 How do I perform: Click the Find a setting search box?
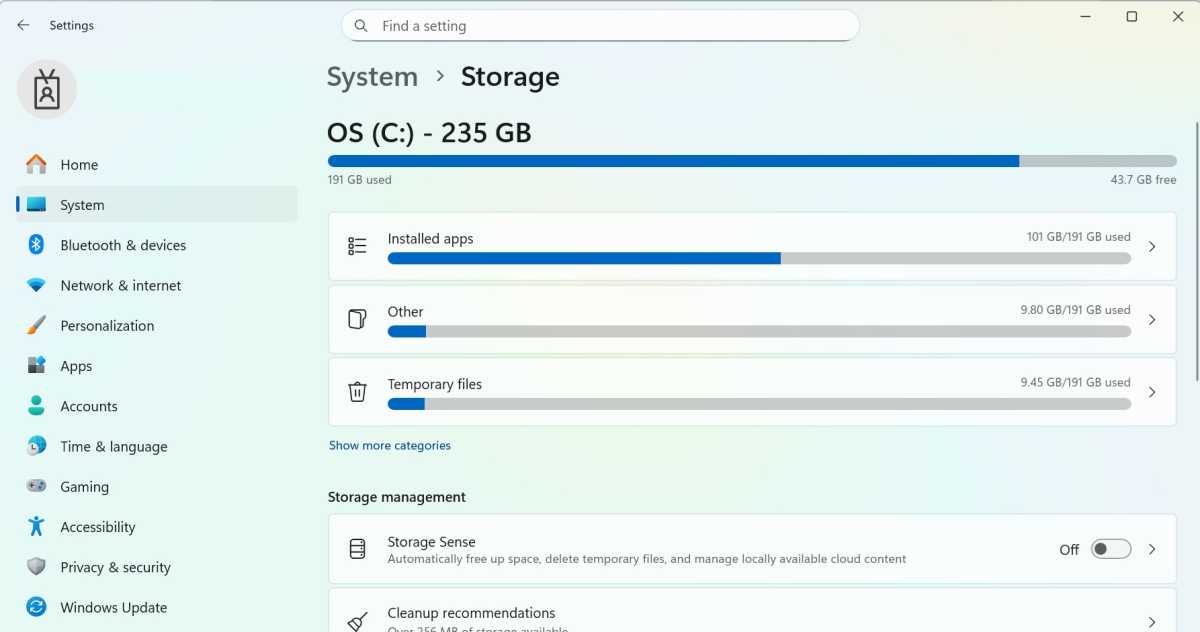(600, 25)
